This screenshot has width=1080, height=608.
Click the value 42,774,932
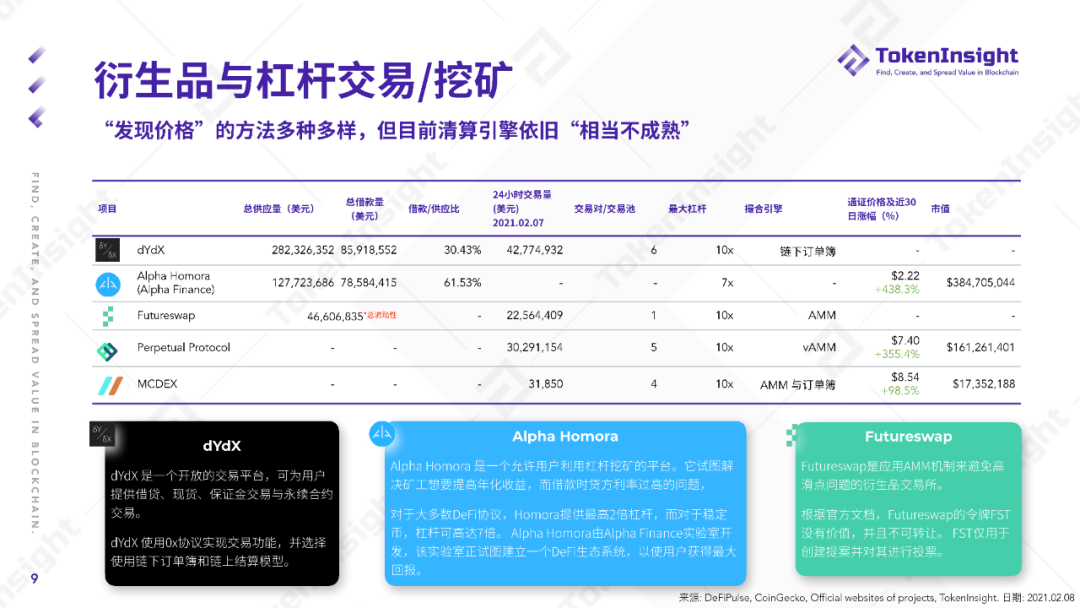pos(534,250)
